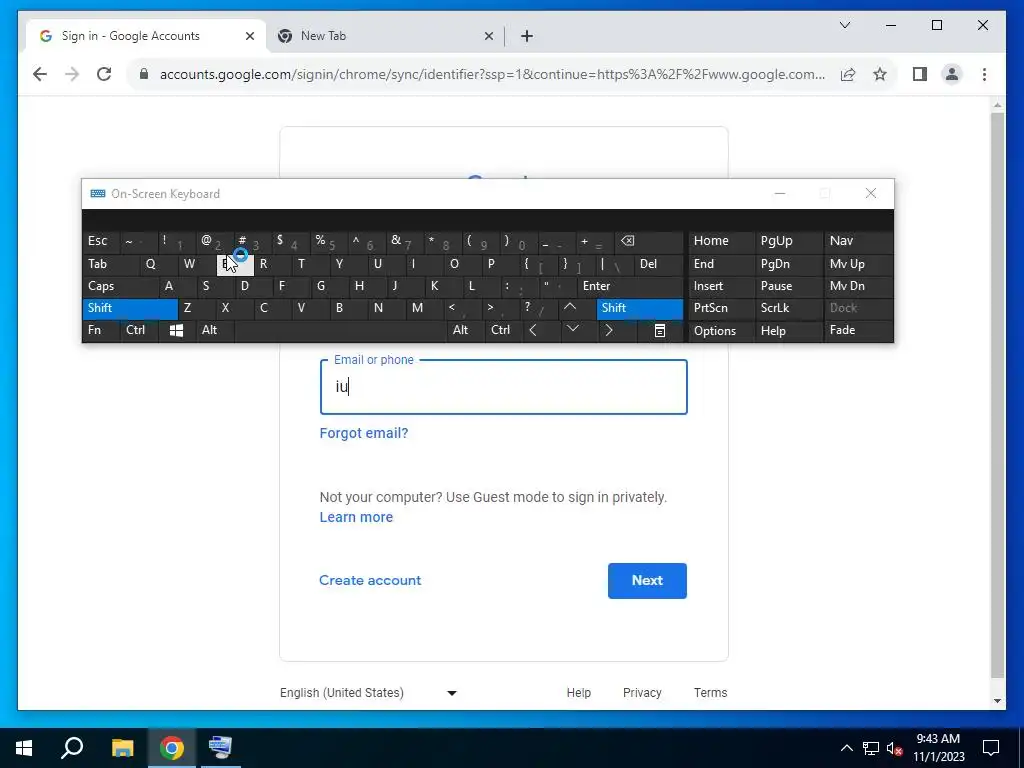
Task: Switch to the New Tab tab
Action: click(385, 36)
